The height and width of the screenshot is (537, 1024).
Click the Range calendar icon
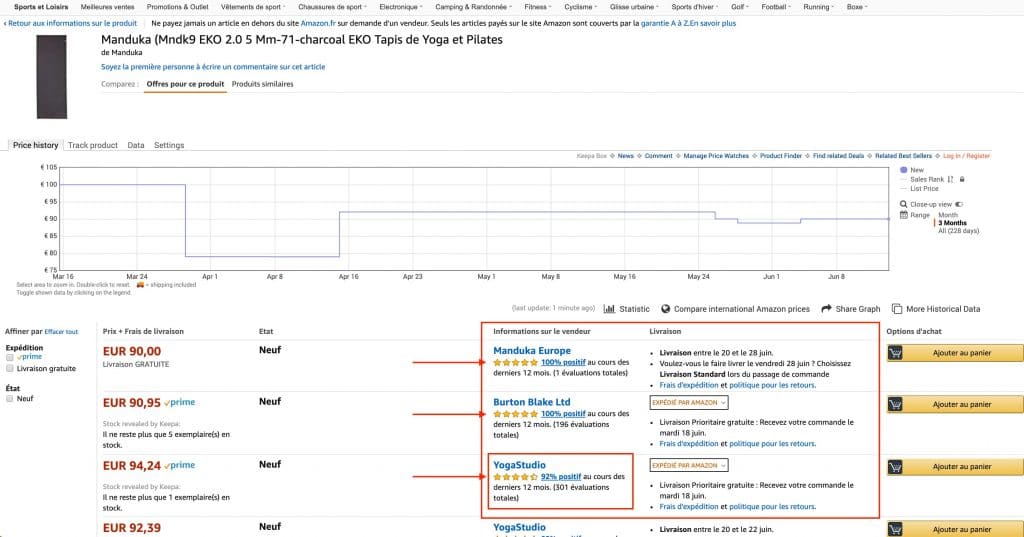pos(904,215)
